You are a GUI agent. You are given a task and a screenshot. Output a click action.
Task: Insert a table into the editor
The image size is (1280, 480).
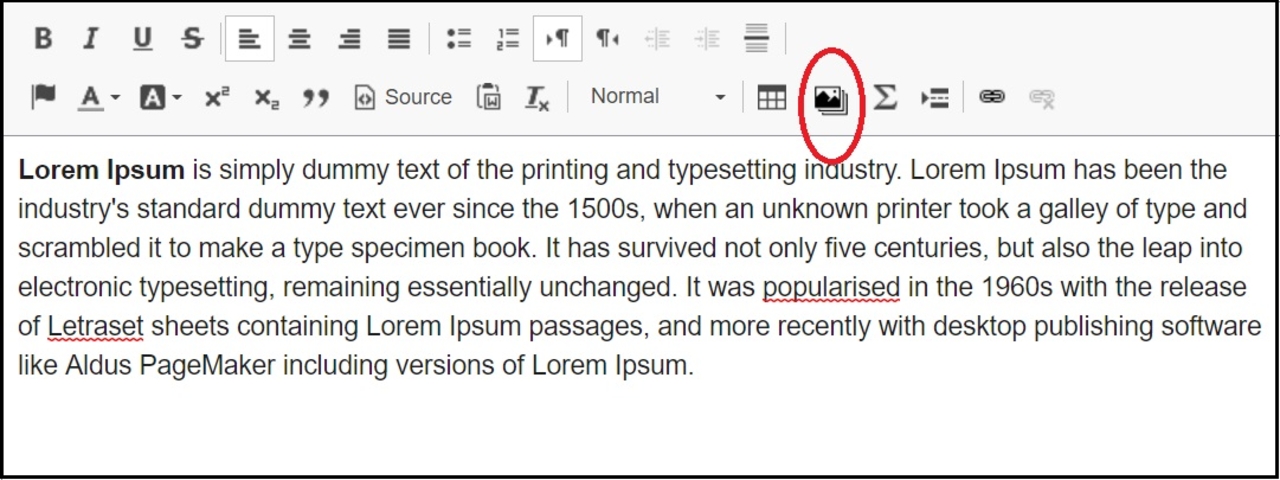(x=771, y=98)
